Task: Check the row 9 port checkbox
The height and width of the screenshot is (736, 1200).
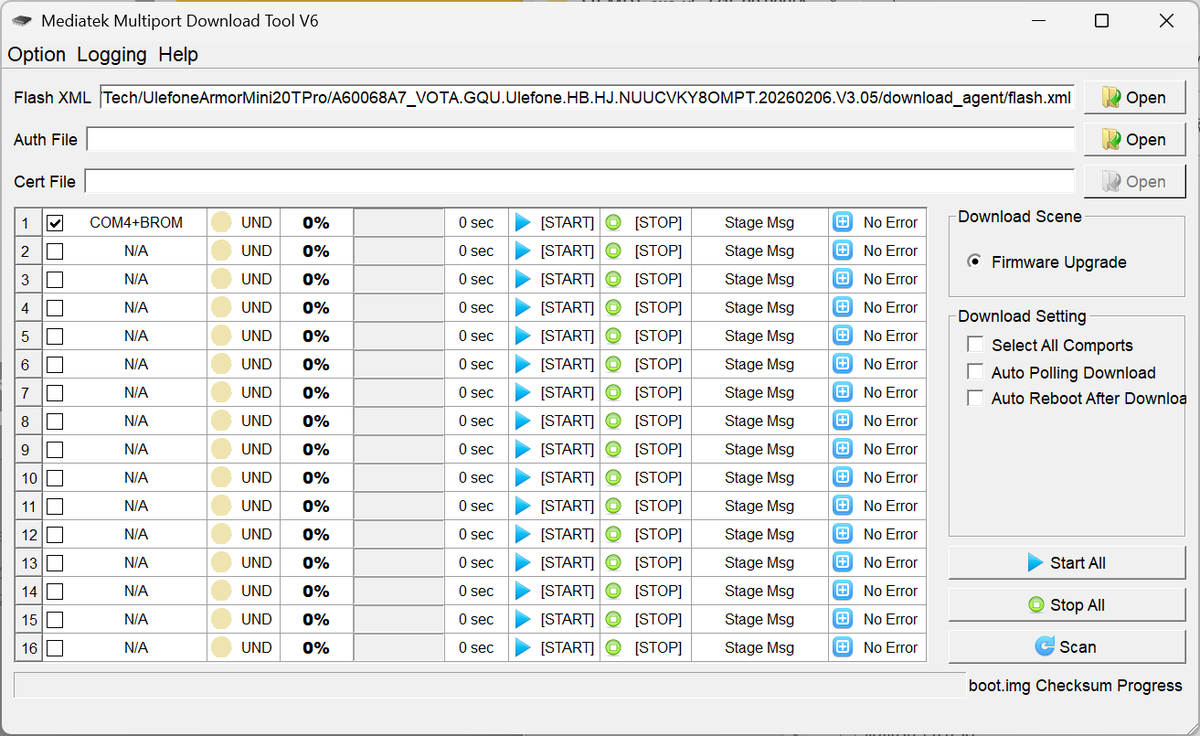Action: tap(55, 449)
